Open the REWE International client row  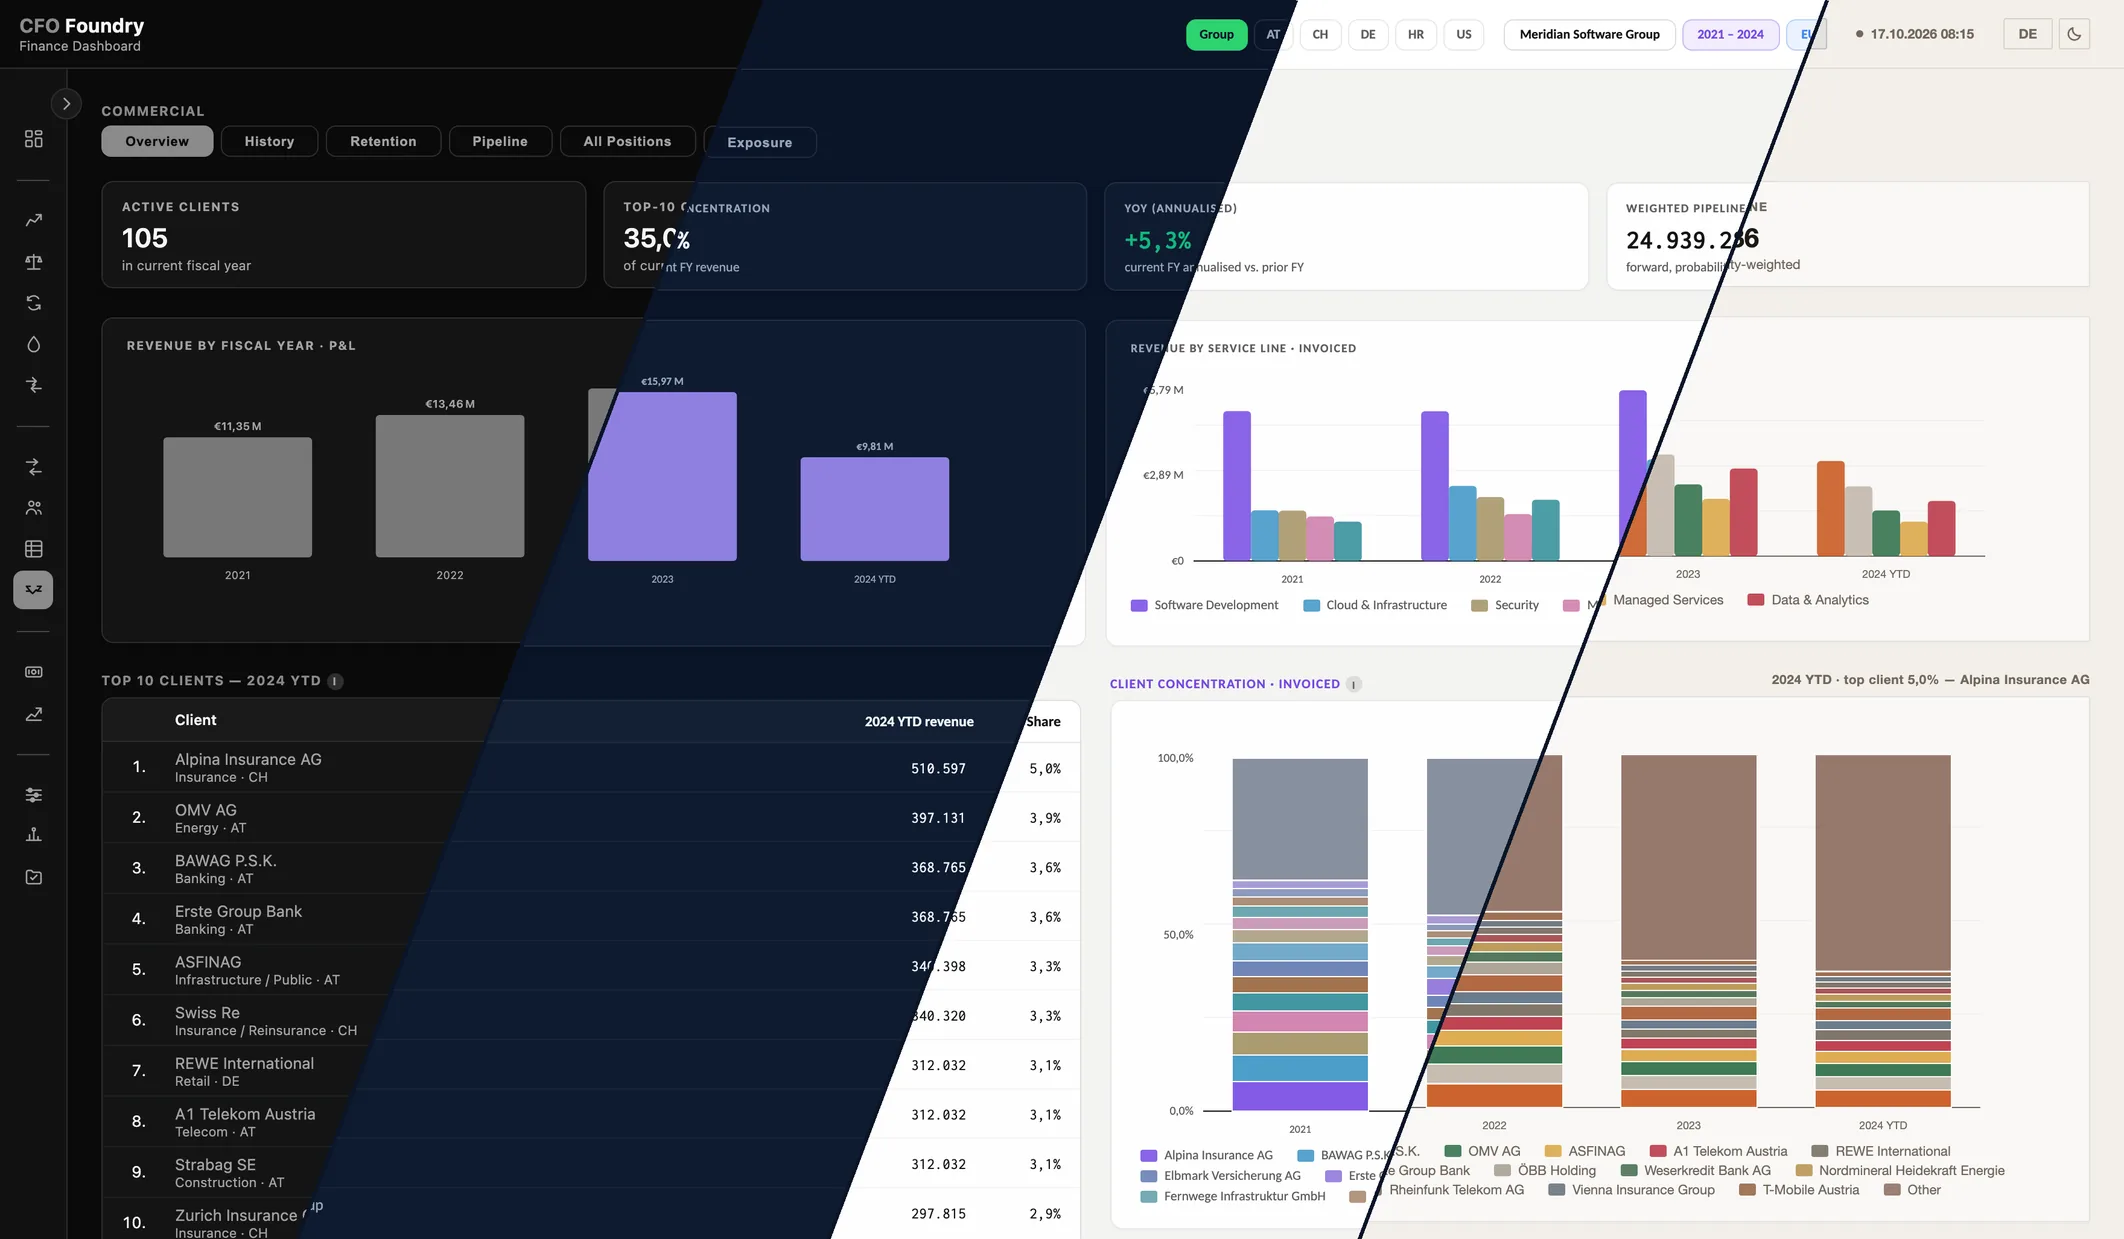tap(591, 1071)
